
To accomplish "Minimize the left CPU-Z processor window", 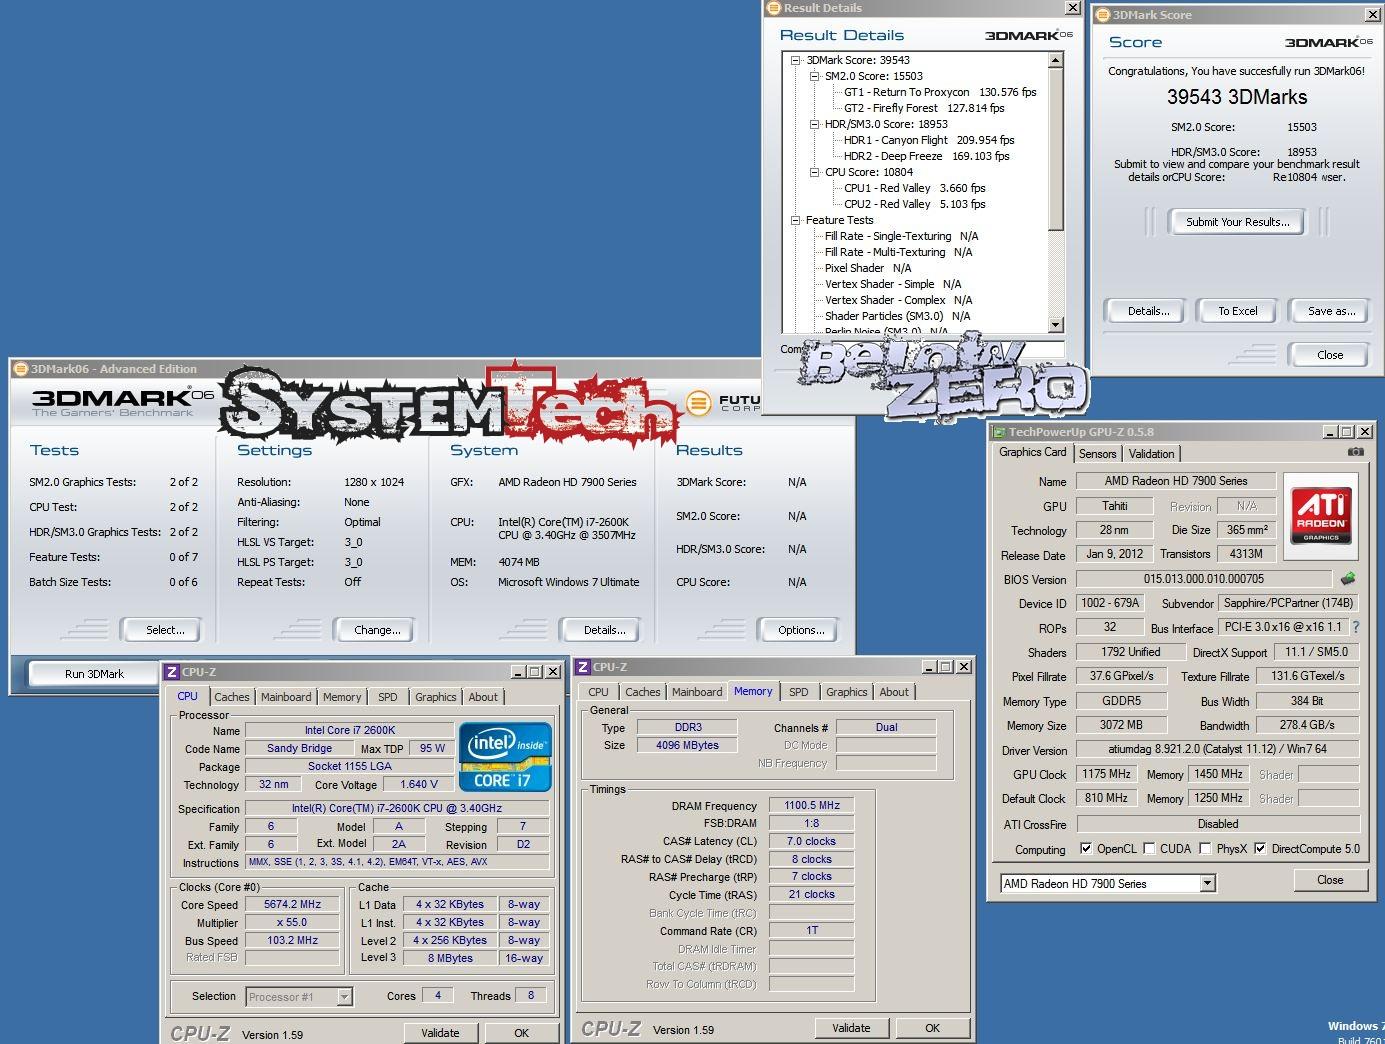I will (518, 672).
